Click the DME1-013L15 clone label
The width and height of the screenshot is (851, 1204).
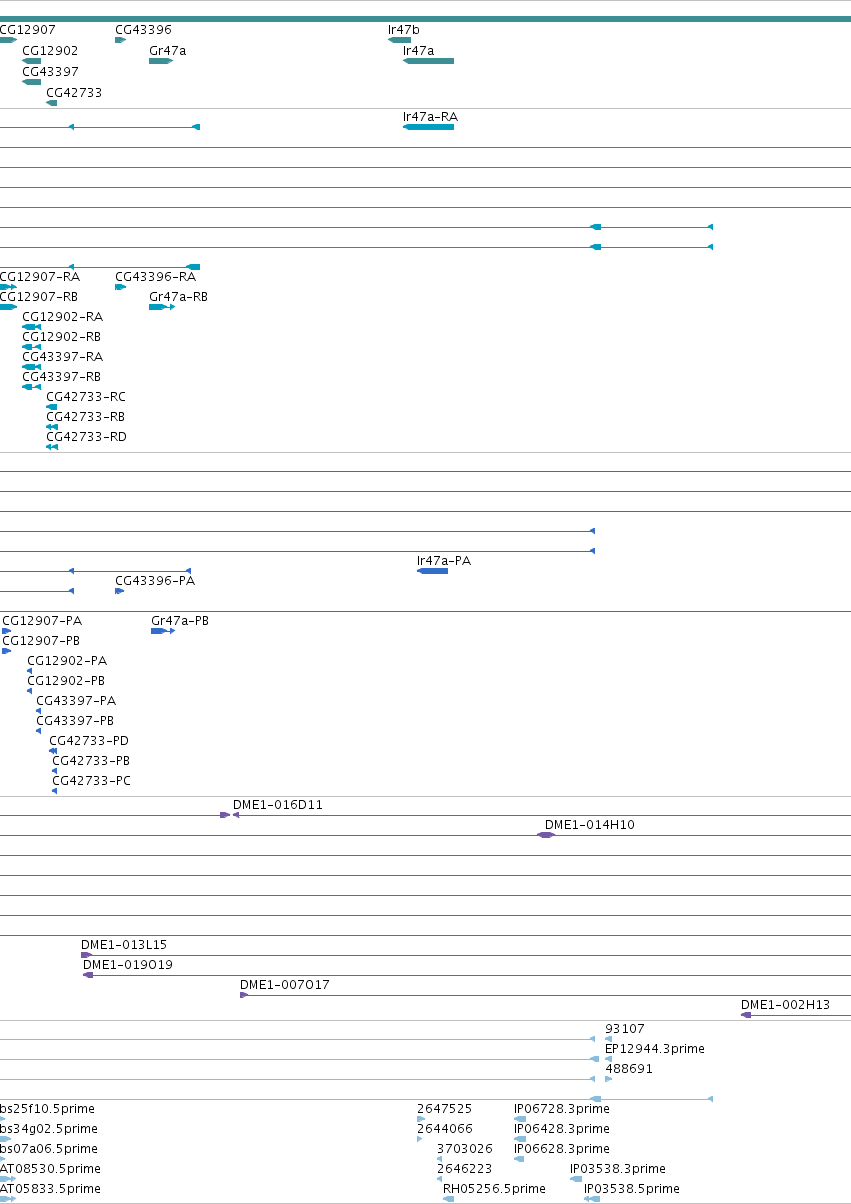(x=124, y=944)
